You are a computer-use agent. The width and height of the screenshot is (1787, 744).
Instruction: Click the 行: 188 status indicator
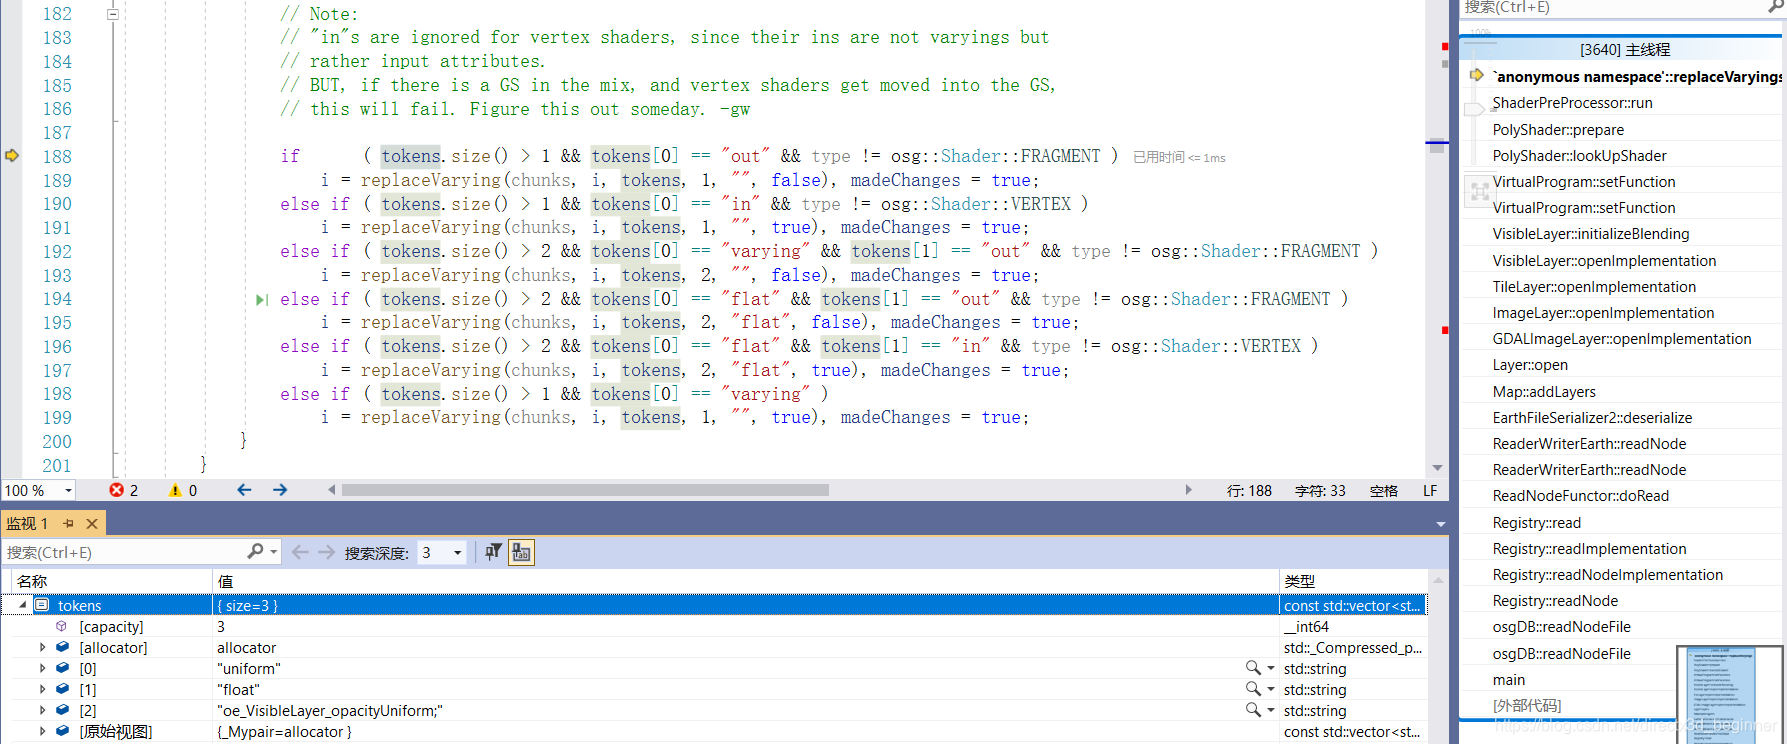(1249, 491)
